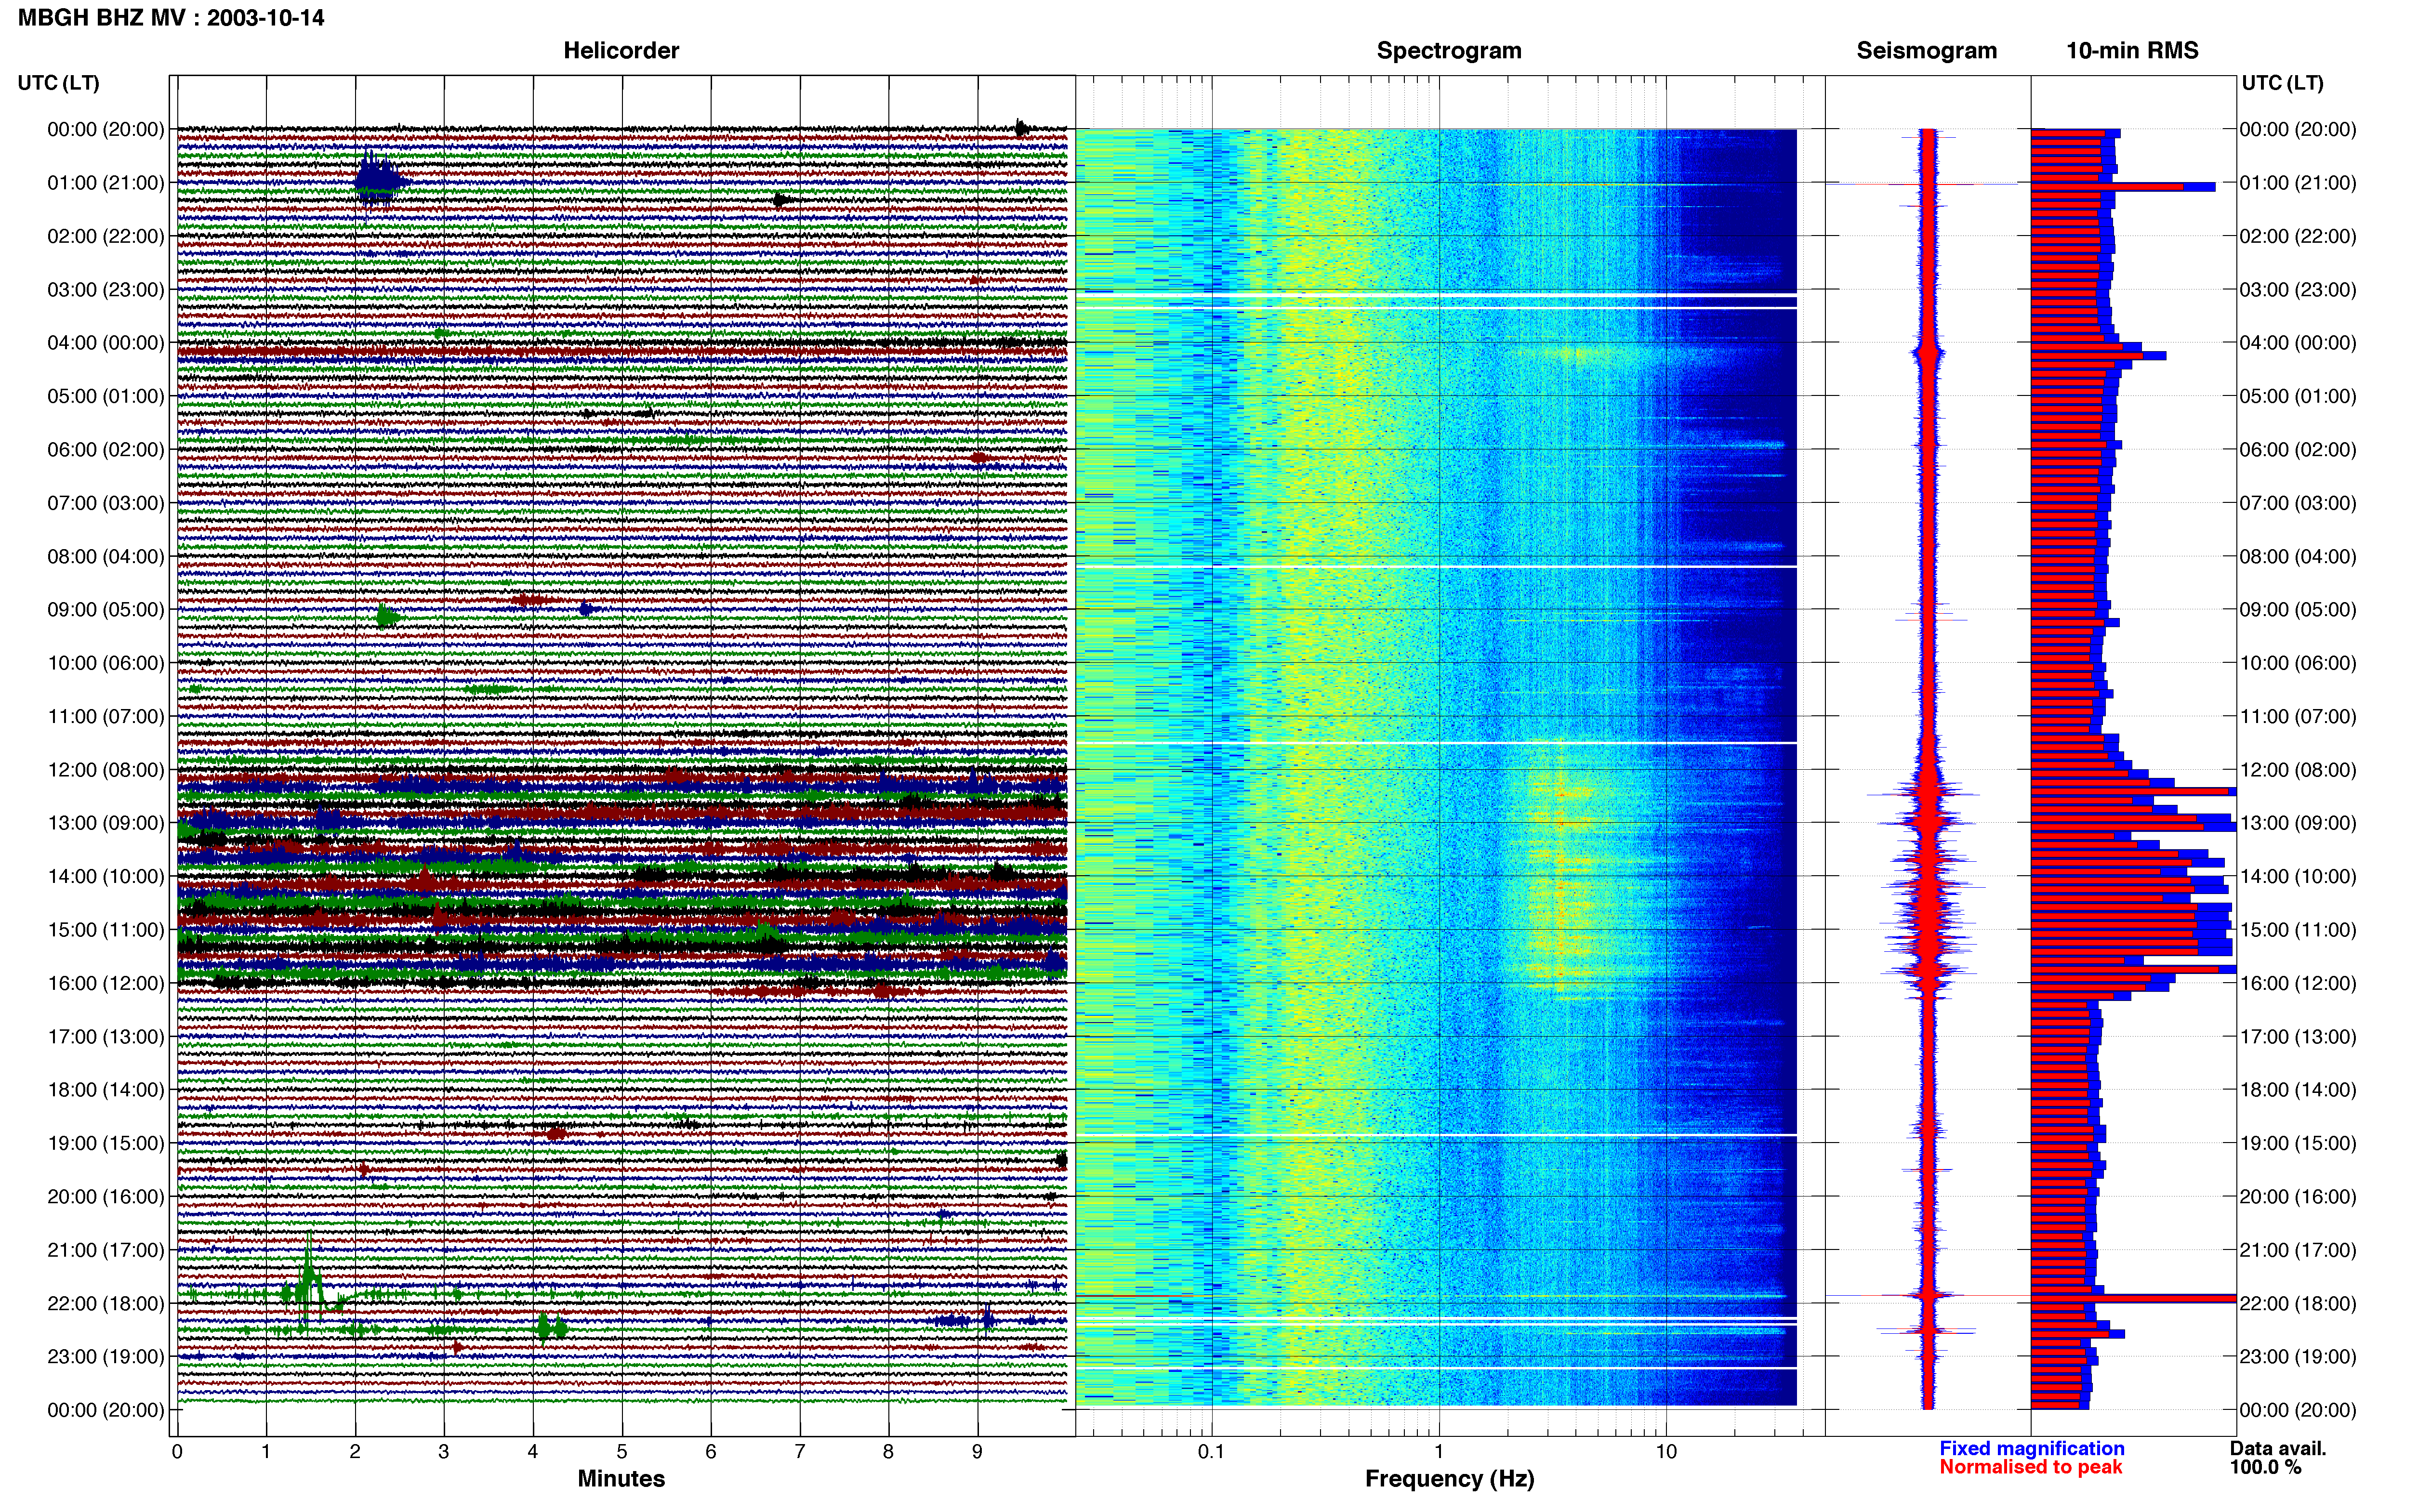Click the left '01:00 (21:00)' time label

106,183
